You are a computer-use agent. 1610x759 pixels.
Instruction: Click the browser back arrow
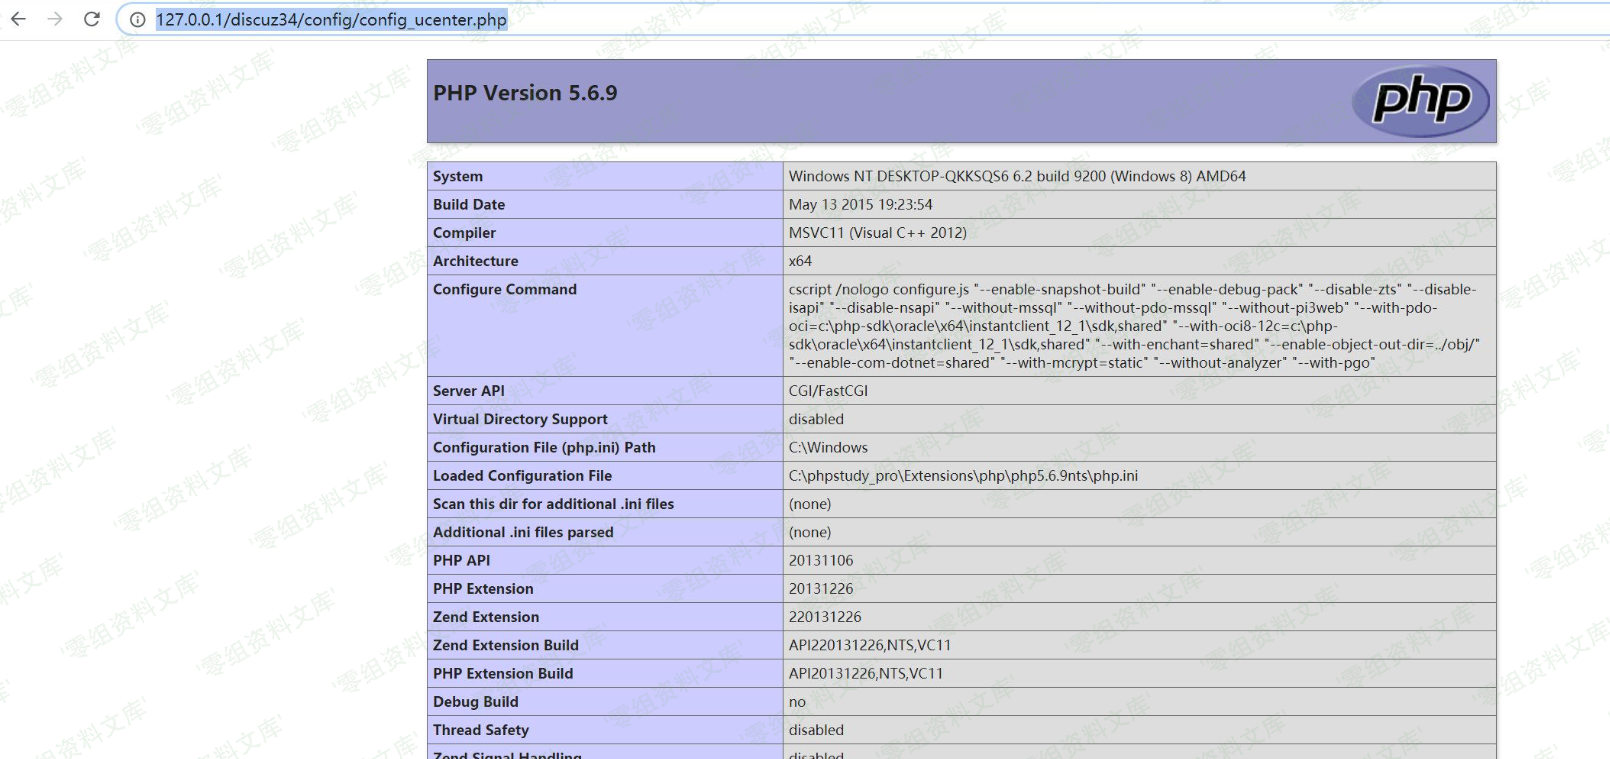19,19
